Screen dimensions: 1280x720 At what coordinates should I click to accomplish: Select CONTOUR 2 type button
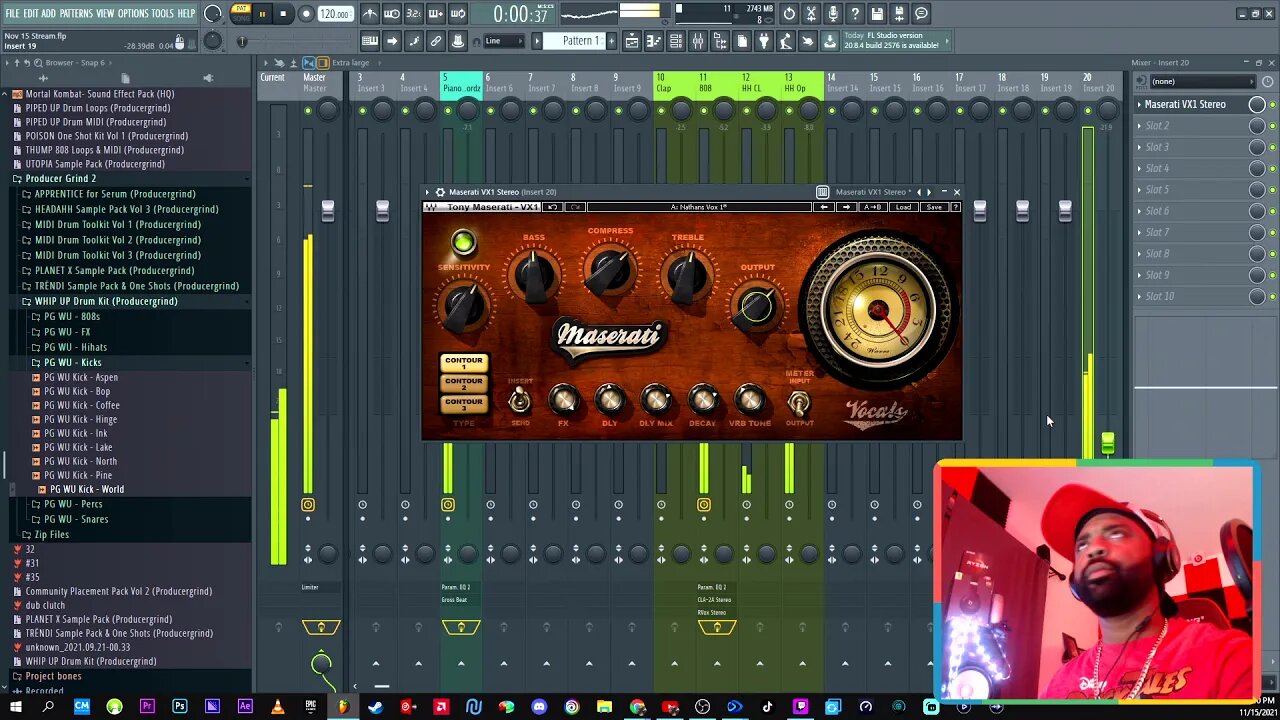point(463,383)
